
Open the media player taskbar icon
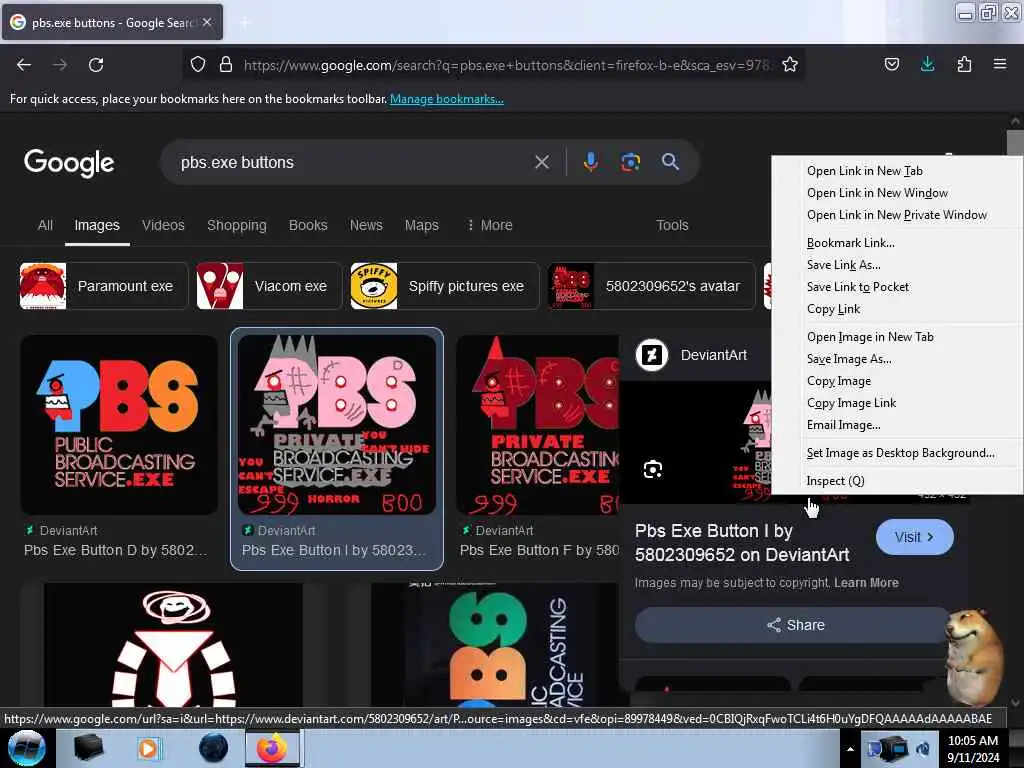pyautogui.click(x=148, y=748)
